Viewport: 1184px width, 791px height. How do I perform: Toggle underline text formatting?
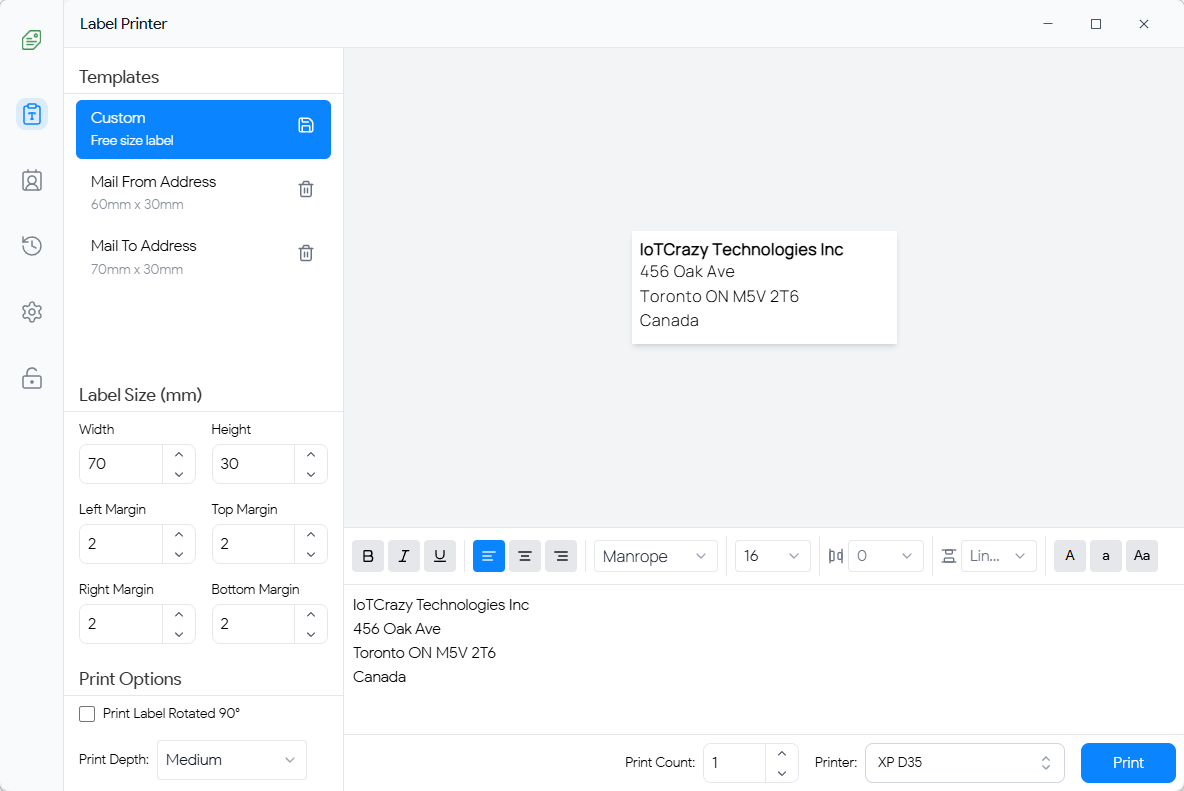440,556
